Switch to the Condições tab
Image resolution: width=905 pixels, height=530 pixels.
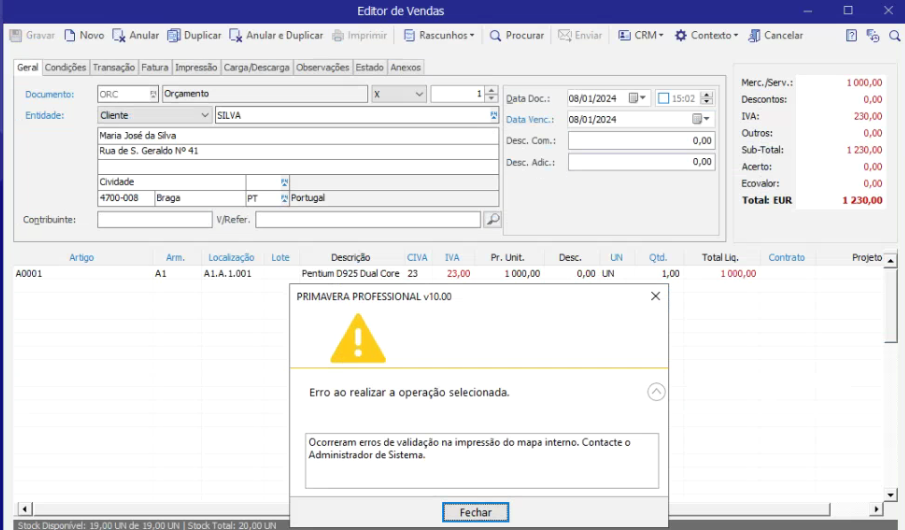[66, 67]
